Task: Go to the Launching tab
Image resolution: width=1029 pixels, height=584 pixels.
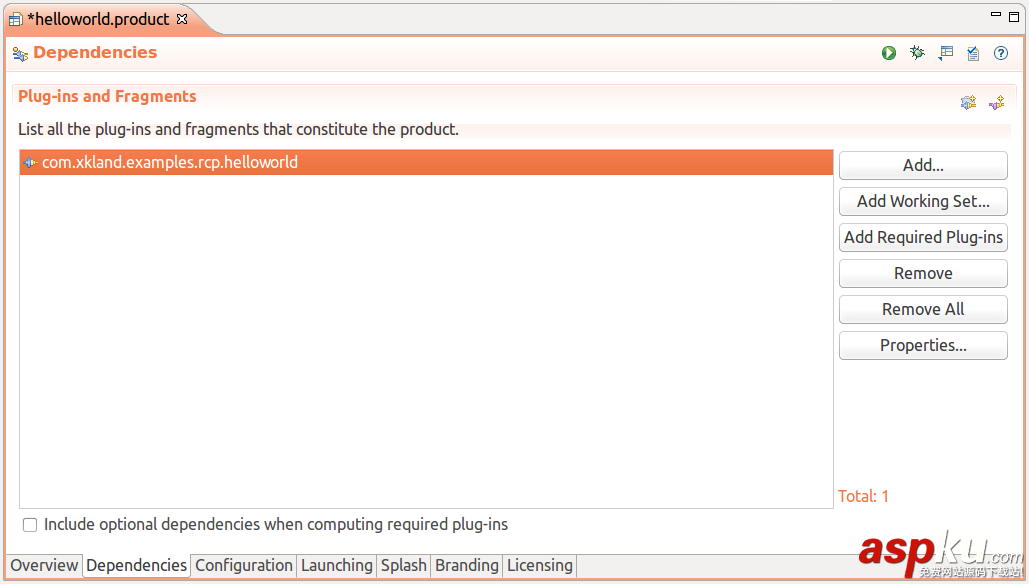Action: 337,566
